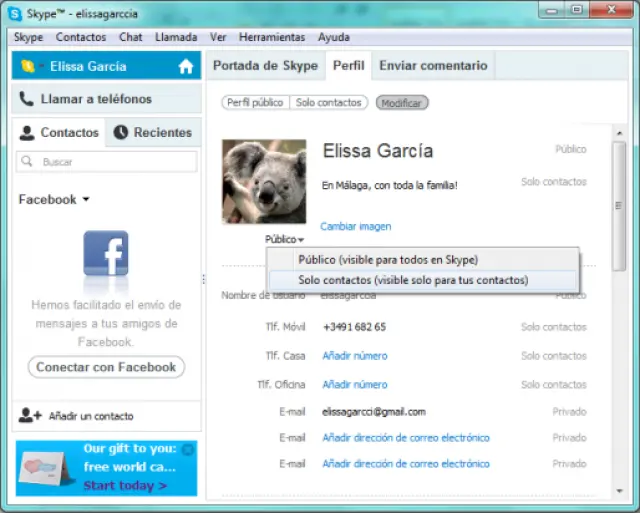Click the Modificar button
This screenshot has height=513, width=640.
click(402, 103)
